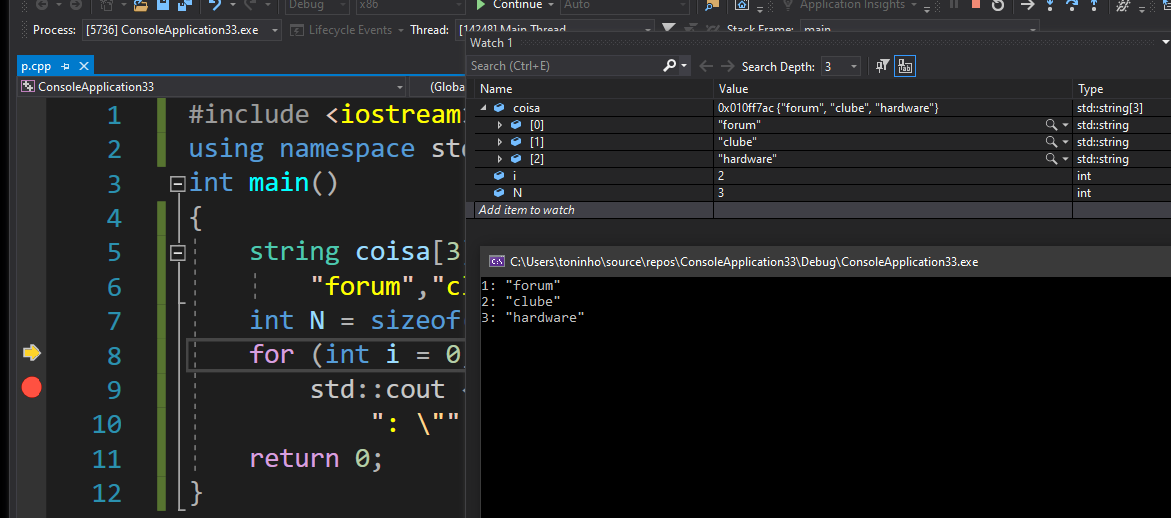
Task: Step Out of the current function
Action: click(1095, 4)
